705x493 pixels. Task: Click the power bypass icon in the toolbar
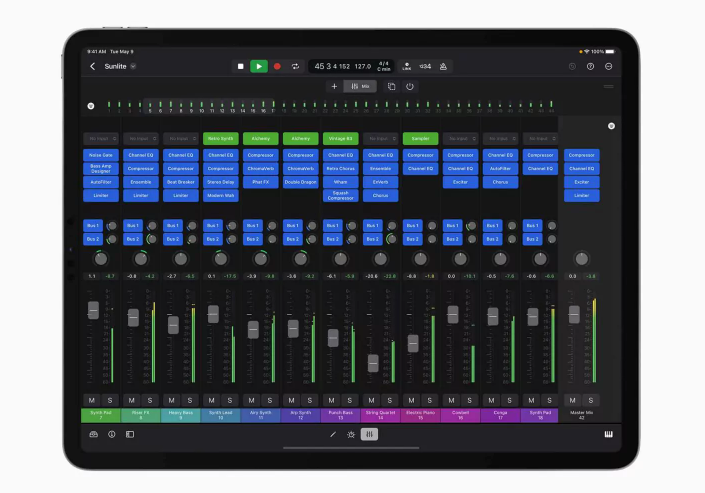tap(410, 86)
